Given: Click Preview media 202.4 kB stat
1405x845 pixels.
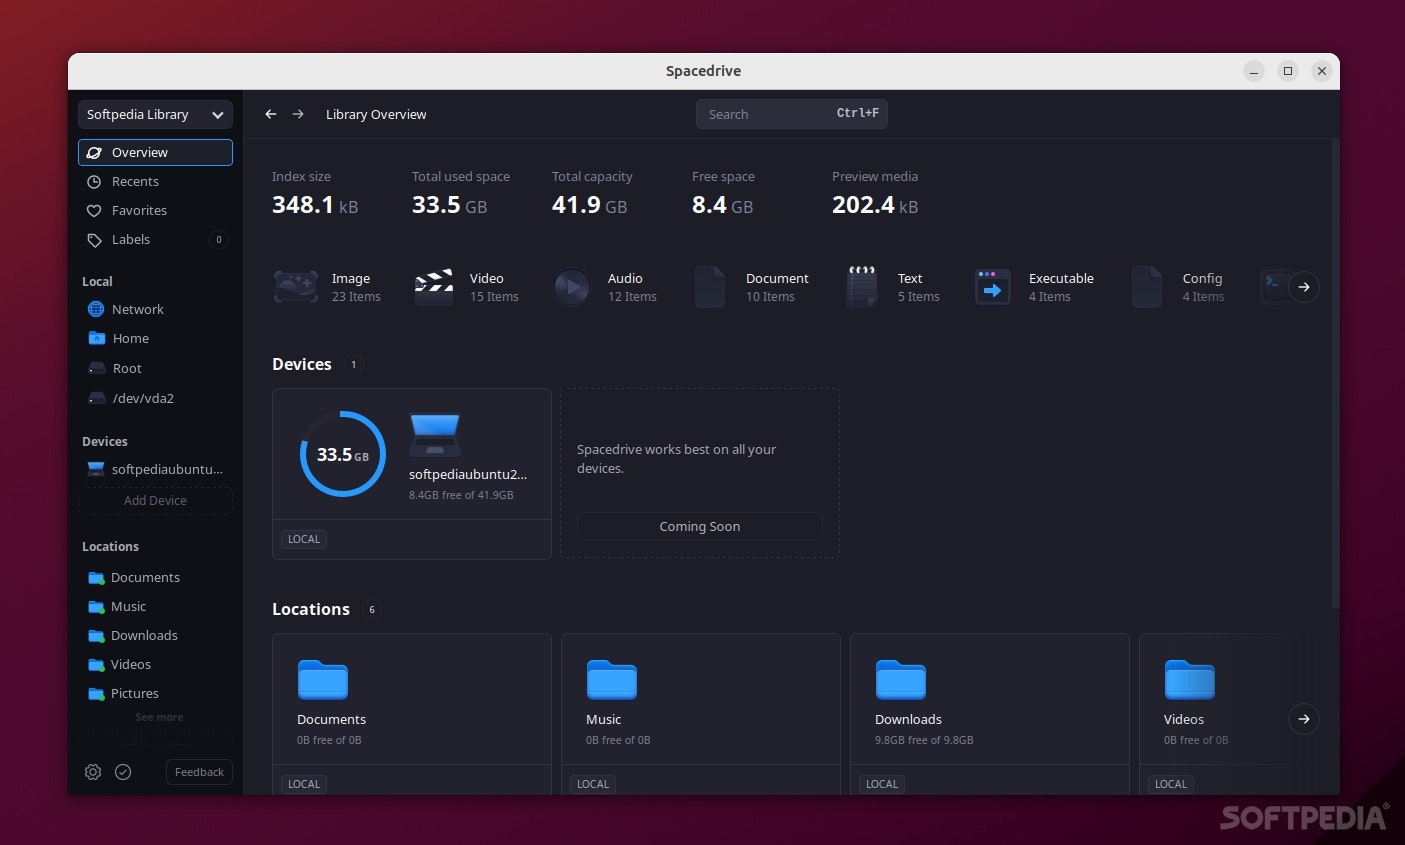Looking at the screenshot, I should pos(875,194).
